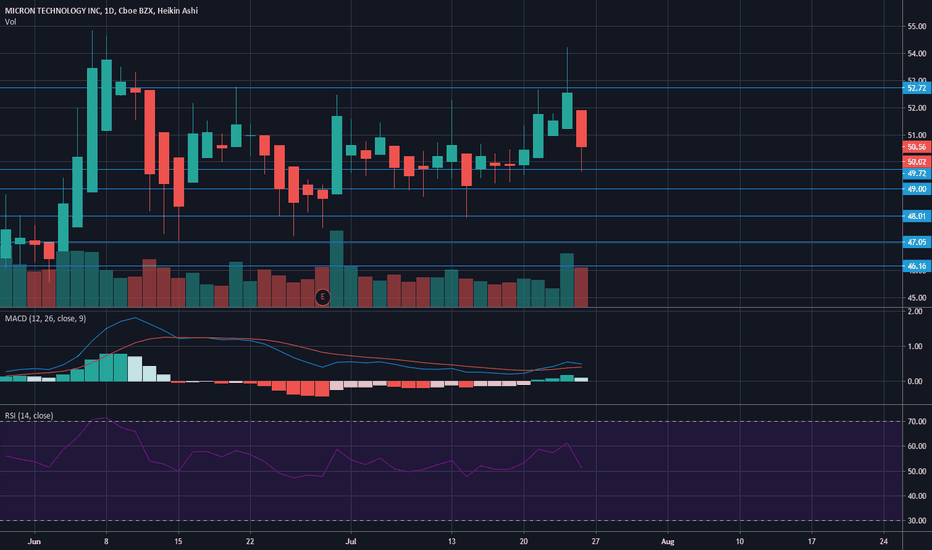Click the 13 date label on time axis

coord(452,542)
